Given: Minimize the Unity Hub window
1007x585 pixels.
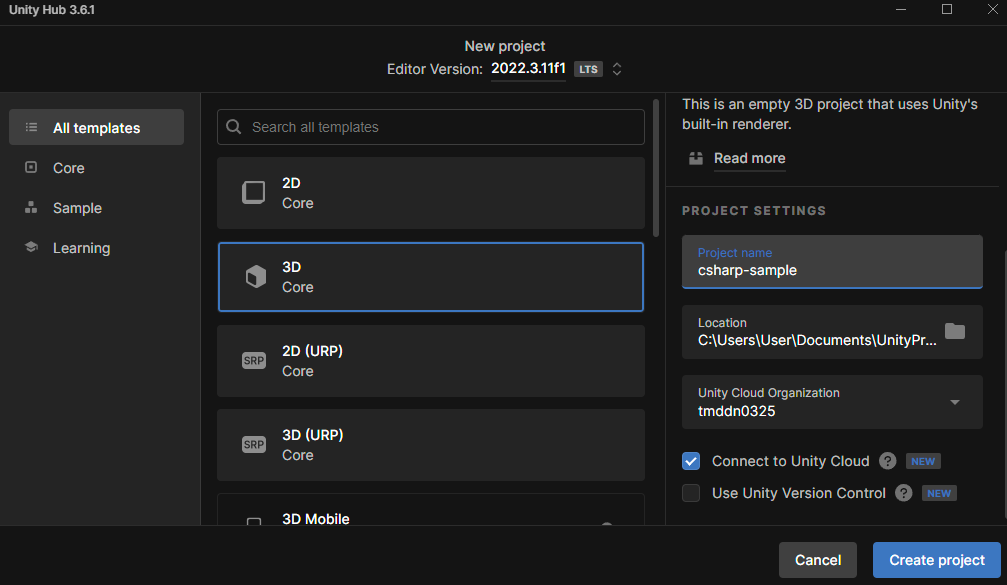Looking at the screenshot, I should (901, 10).
